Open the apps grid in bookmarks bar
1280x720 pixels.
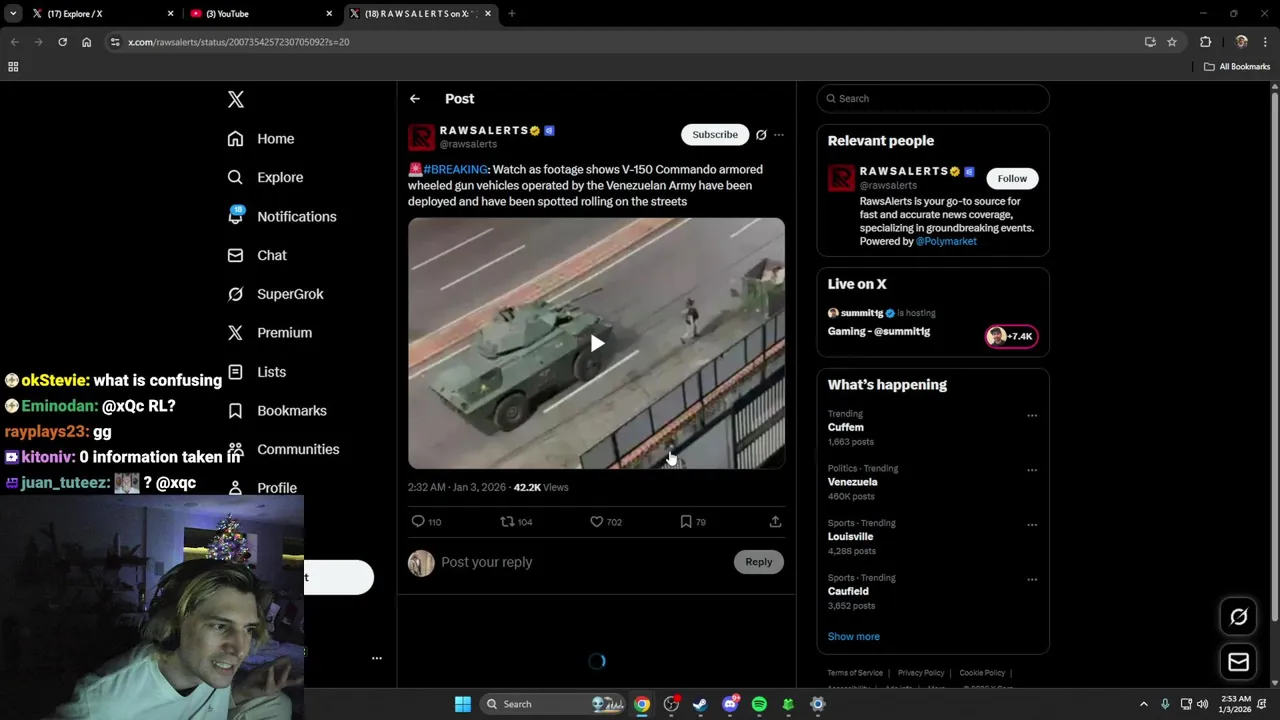(x=13, y=67)
